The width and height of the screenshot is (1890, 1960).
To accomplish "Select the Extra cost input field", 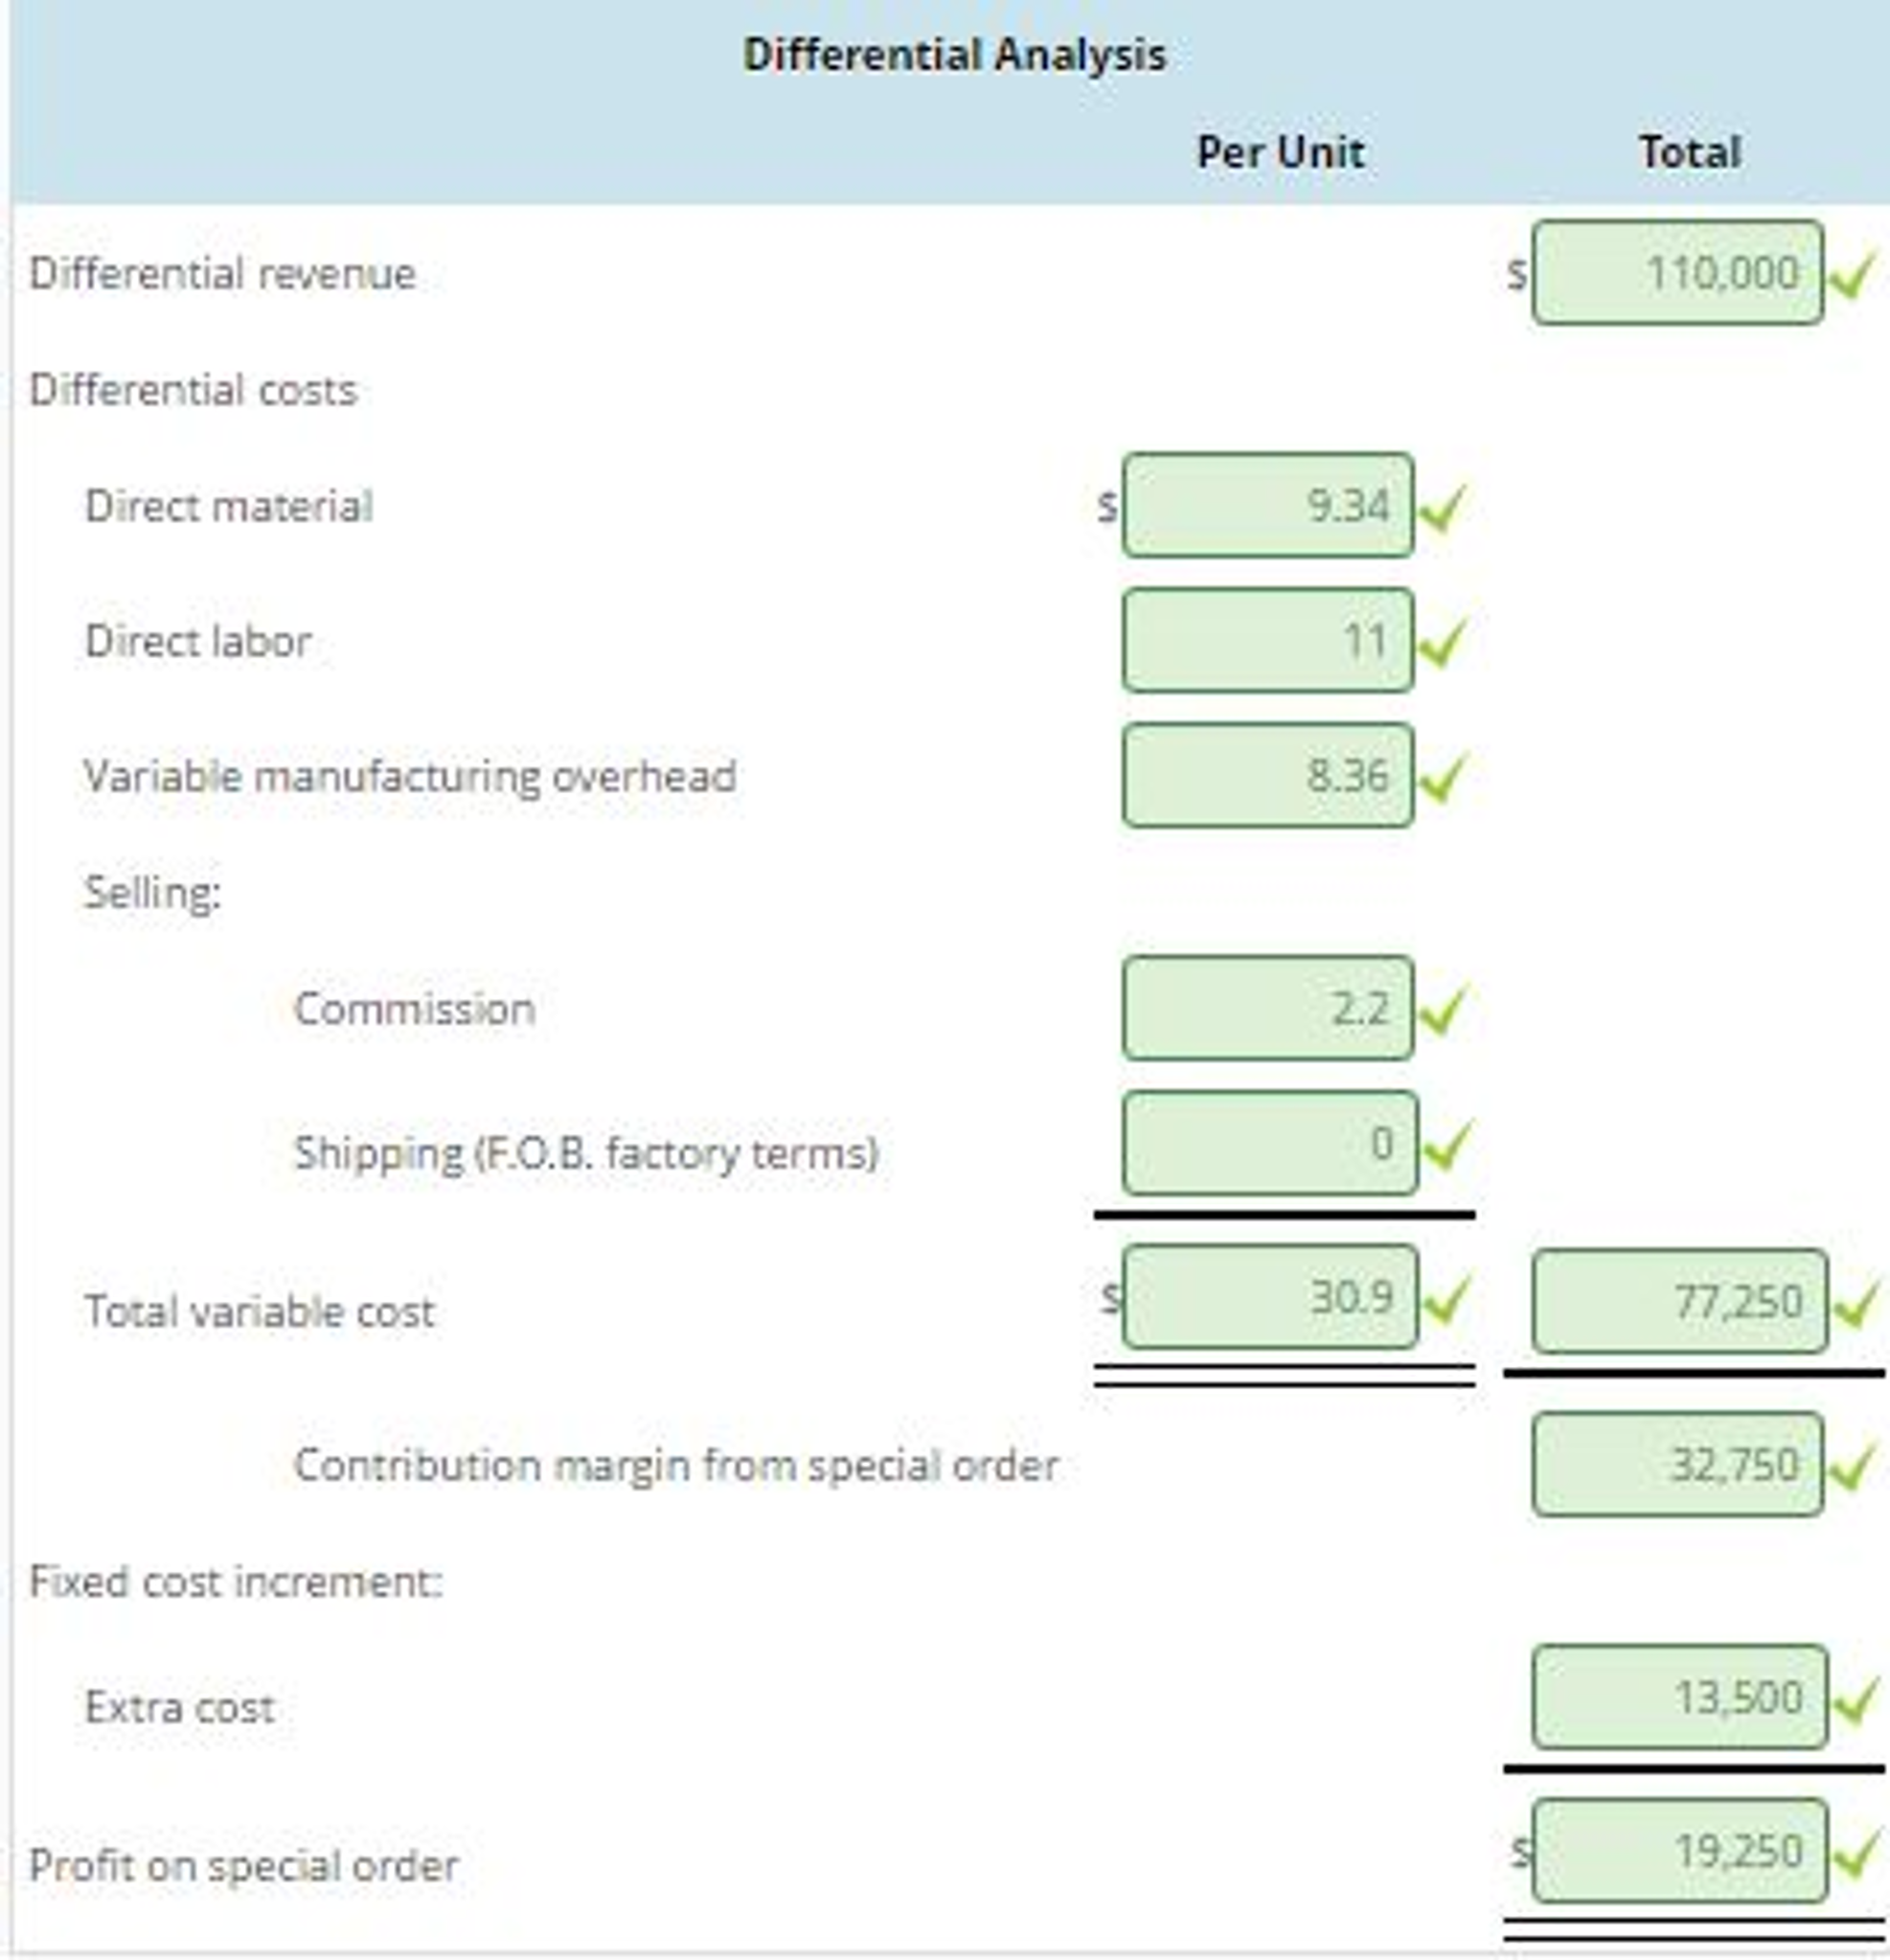I will [x=1679, y=1697].
